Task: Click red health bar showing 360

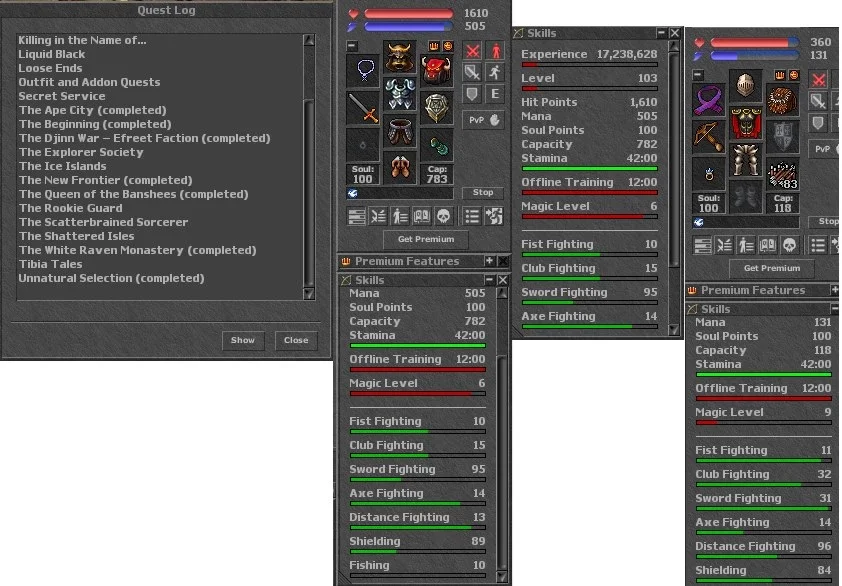Action: pos(754,42)
